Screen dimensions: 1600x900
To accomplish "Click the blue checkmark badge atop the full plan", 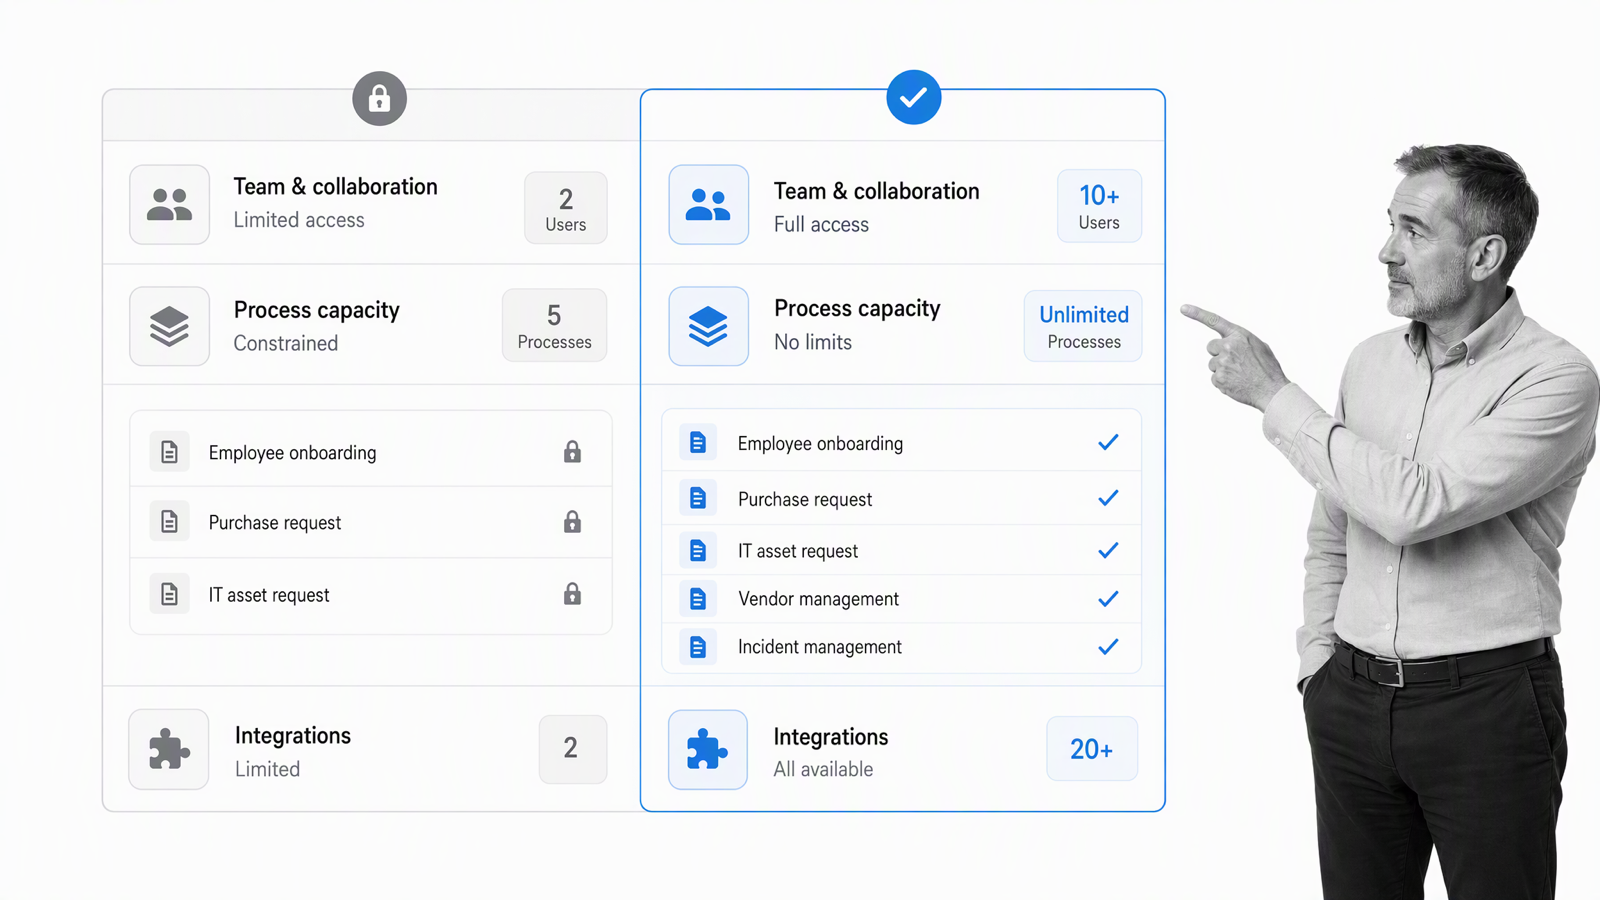I will tap(913, 97).
